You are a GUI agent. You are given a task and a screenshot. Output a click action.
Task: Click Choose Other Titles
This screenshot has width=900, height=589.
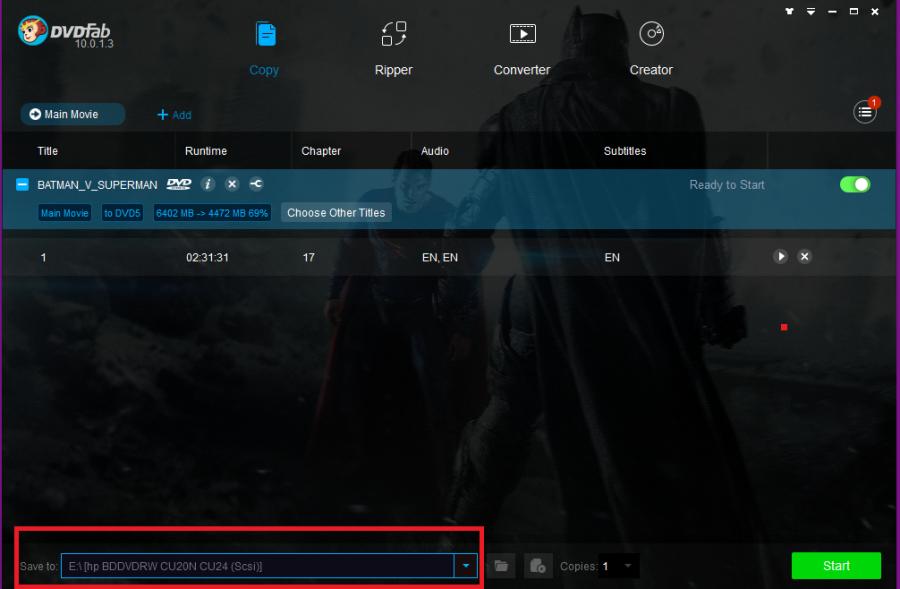pyautogui.click(x=336, y=212)
